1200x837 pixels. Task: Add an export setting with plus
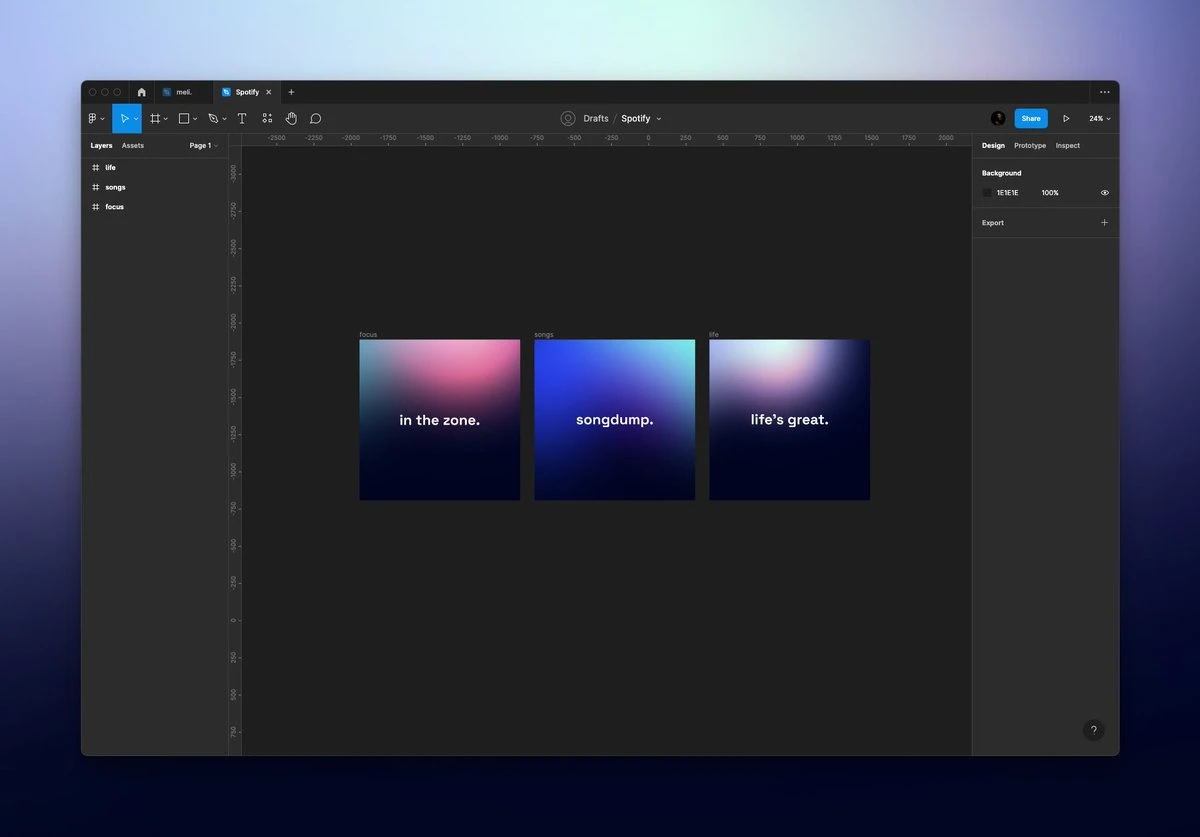point(1104,223)
